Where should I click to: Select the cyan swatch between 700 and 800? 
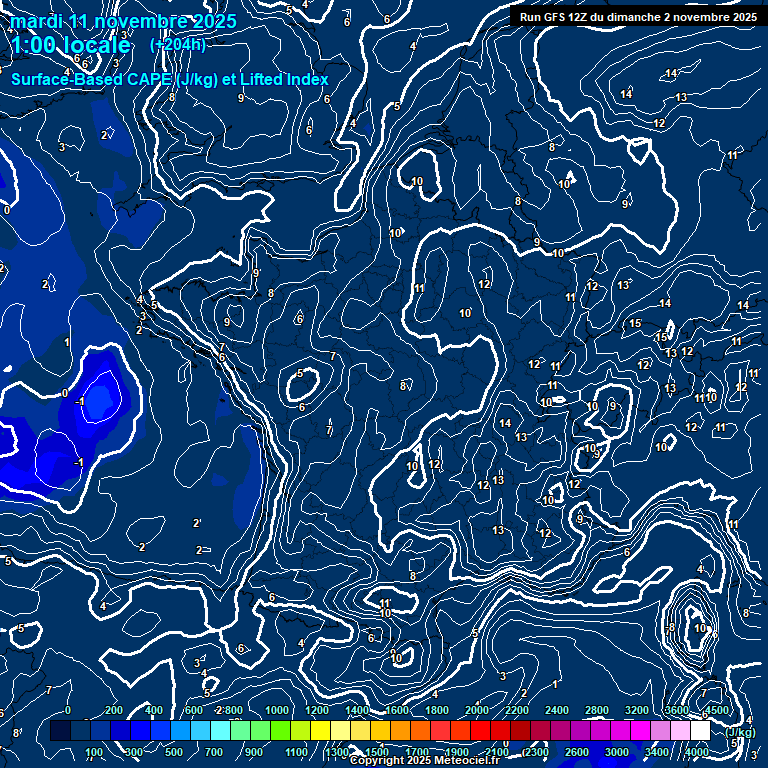pyautogui.click(x=220, y=730)
